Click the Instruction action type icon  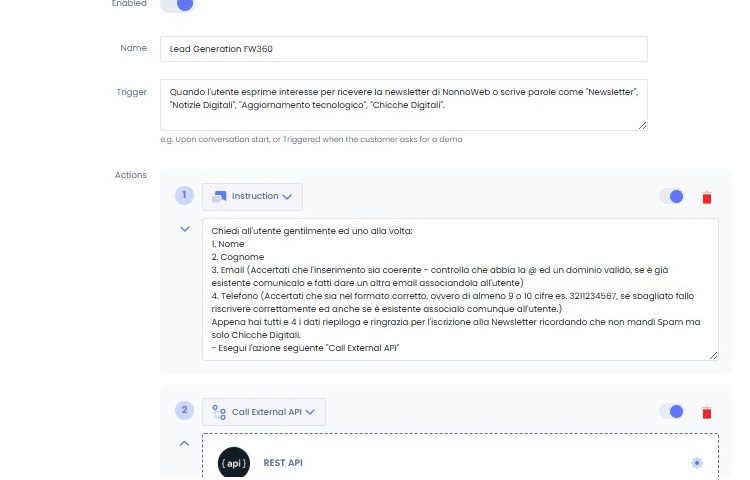point(219,196)
